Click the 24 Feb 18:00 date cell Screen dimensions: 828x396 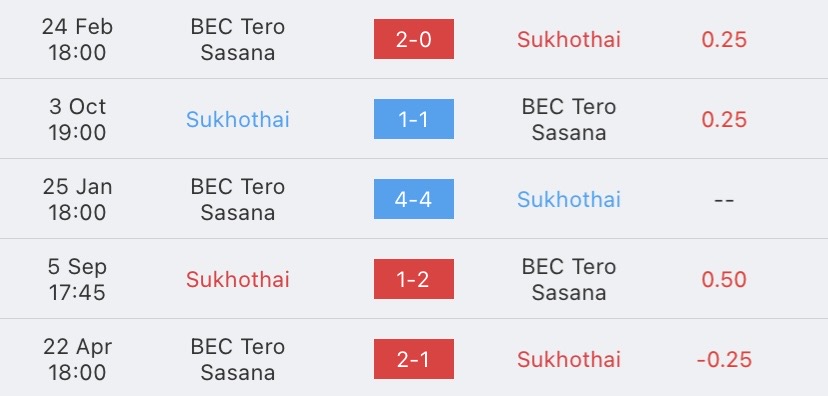(x=77, y=40)
